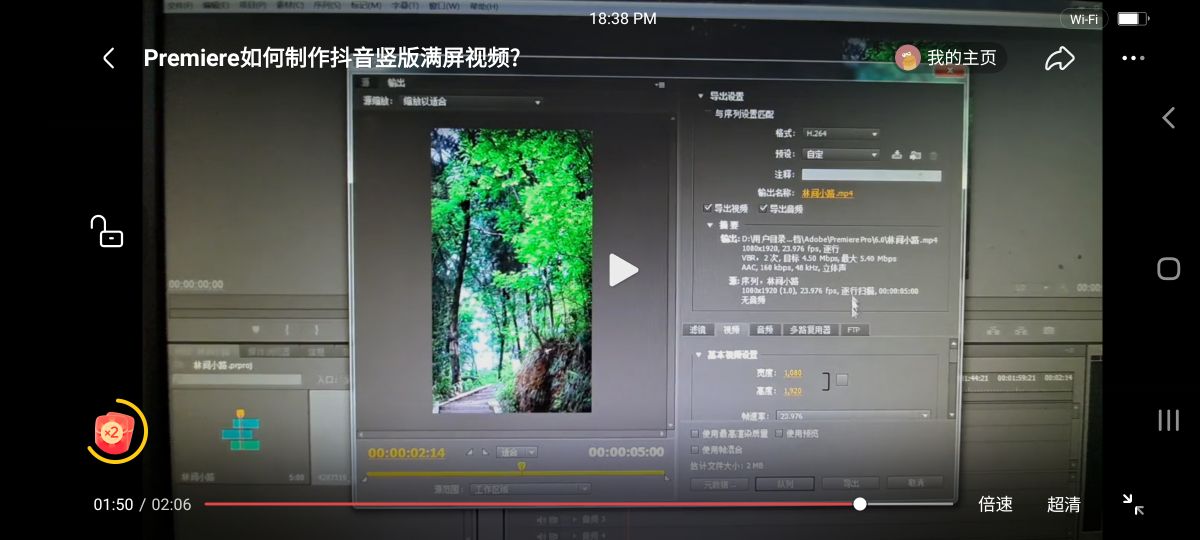Open the 倍速 playback speed option
Screen dimensions: 1200x540
pos(995,504)
